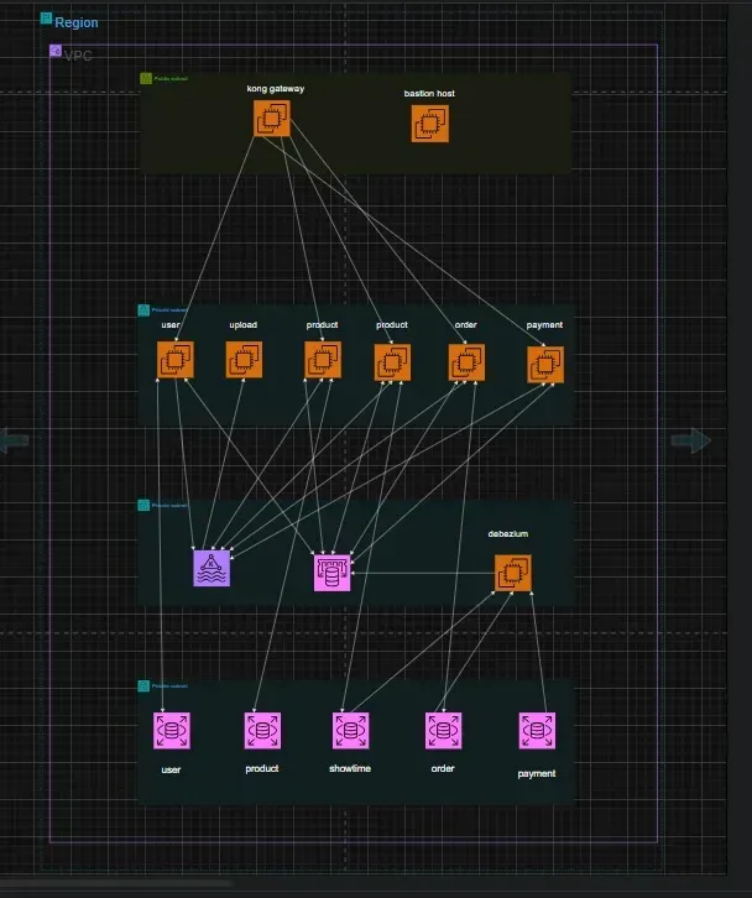Image resolution: width=753 pixels, height=899 pixels.
Task: Click the Region group label
Action: click(x=76, y=23)
